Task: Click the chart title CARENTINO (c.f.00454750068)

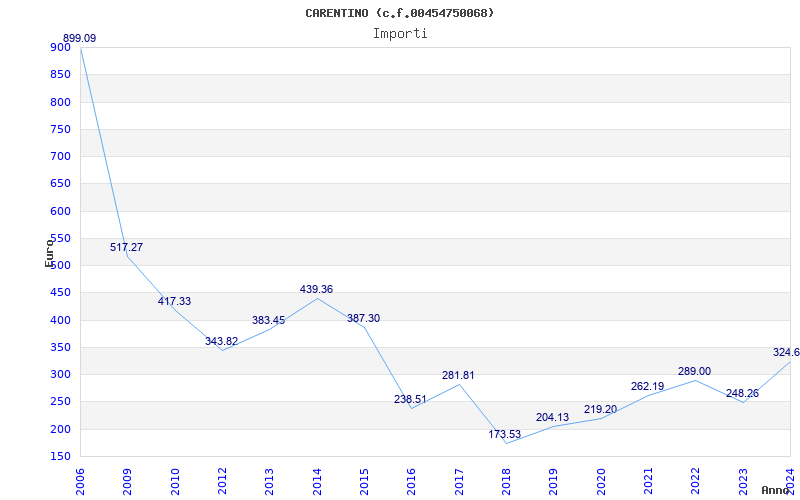Action: pos(399,13)
